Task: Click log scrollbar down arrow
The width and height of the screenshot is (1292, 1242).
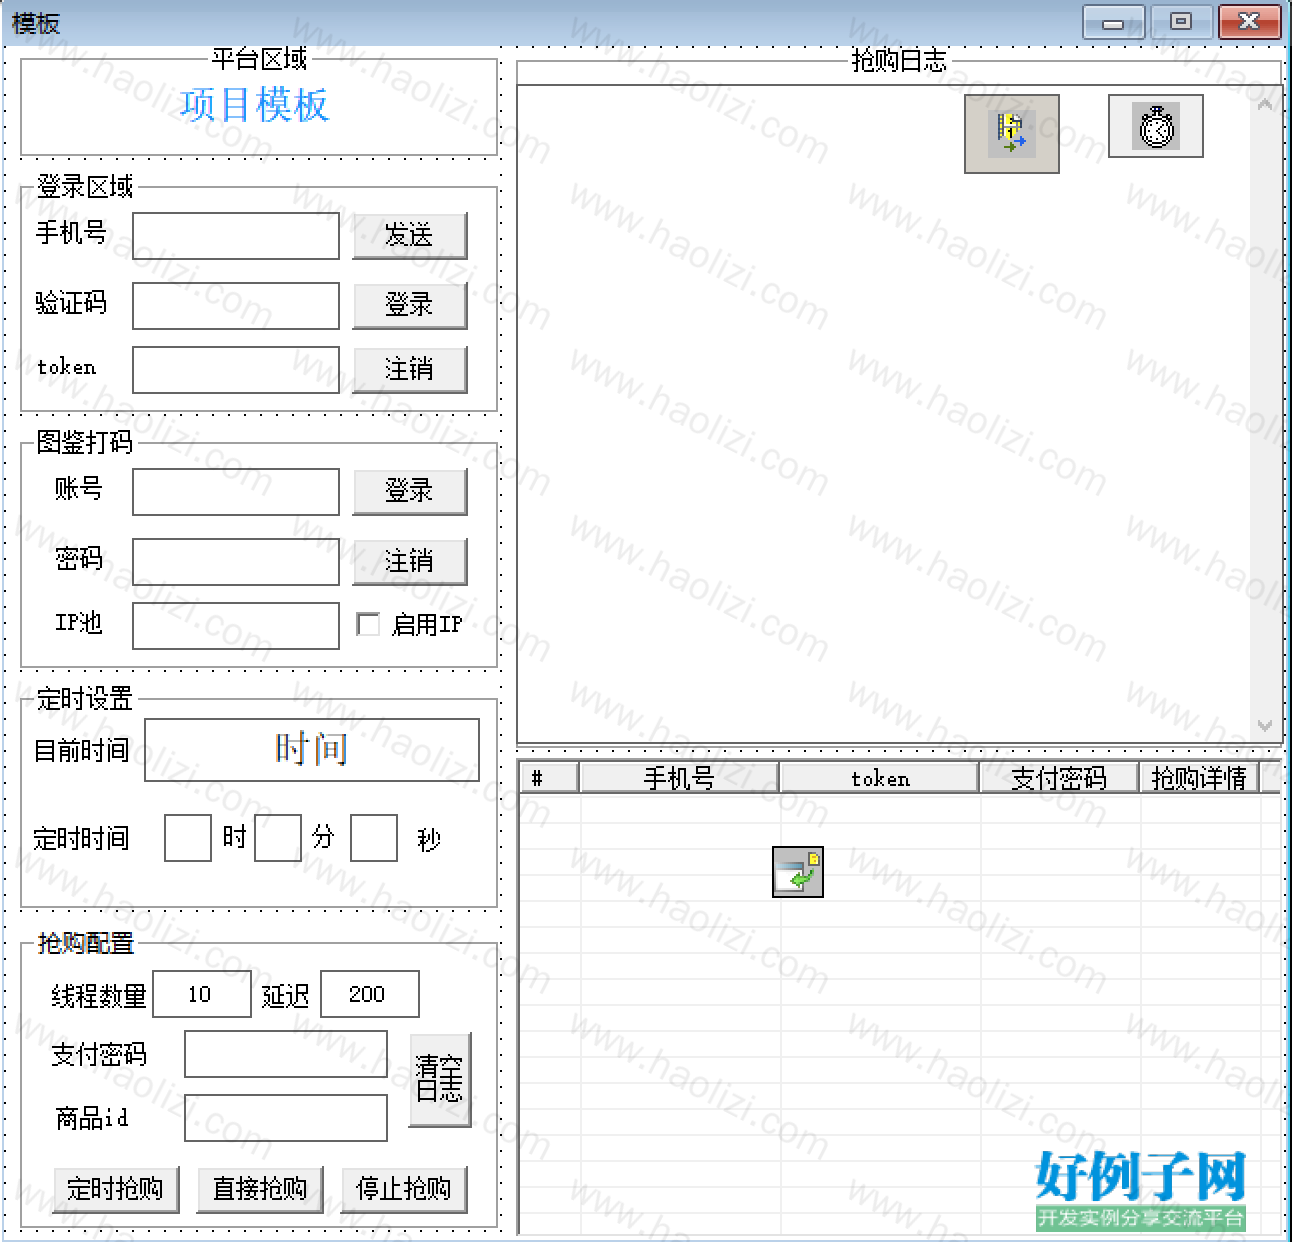Action: (x=1265, y=725)
